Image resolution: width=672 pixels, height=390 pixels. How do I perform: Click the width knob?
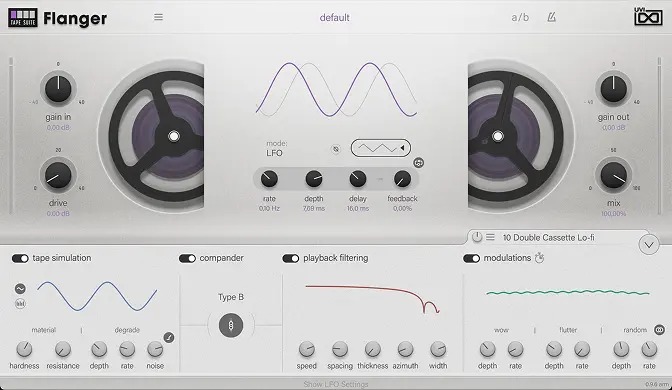pos(438,349)
